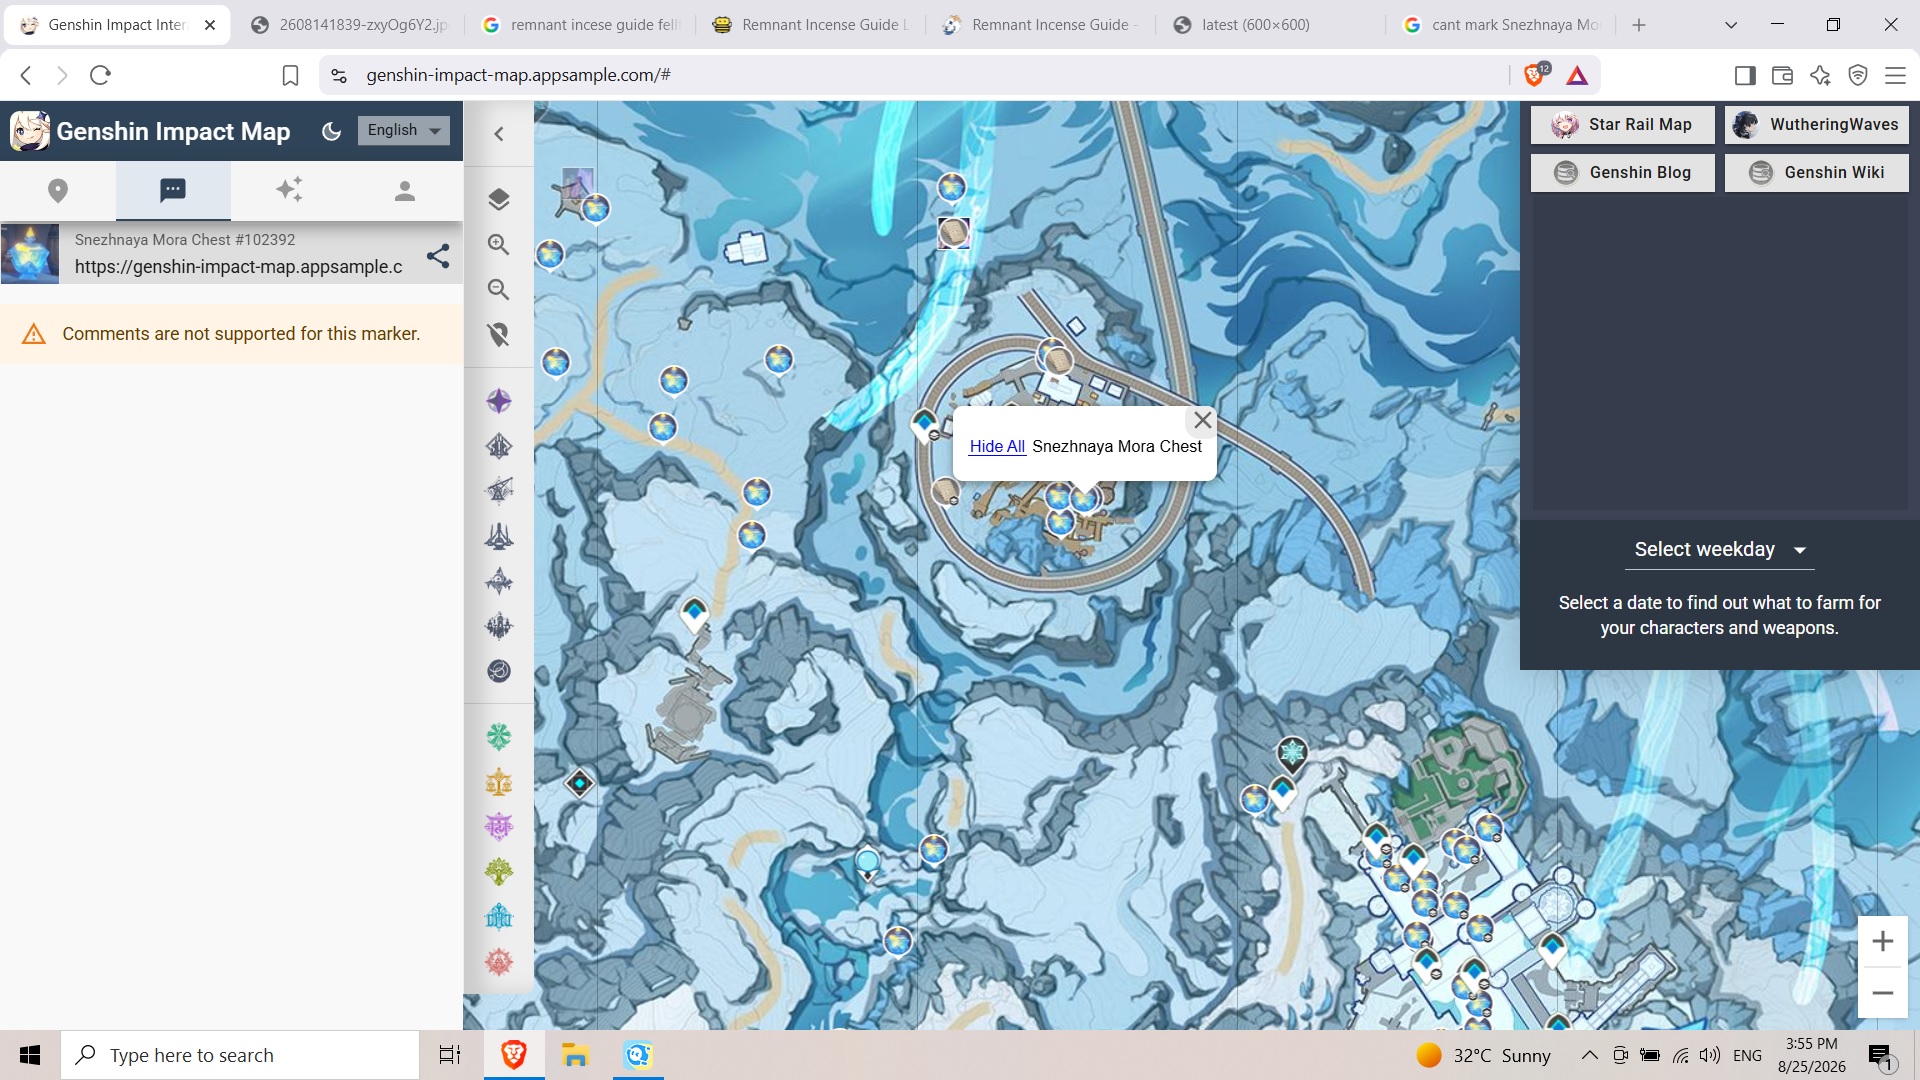This screenshot has height=1080, width=1920.
Task: Open the tab search dropdown arrow
Action: click(x=1731, y=25)
